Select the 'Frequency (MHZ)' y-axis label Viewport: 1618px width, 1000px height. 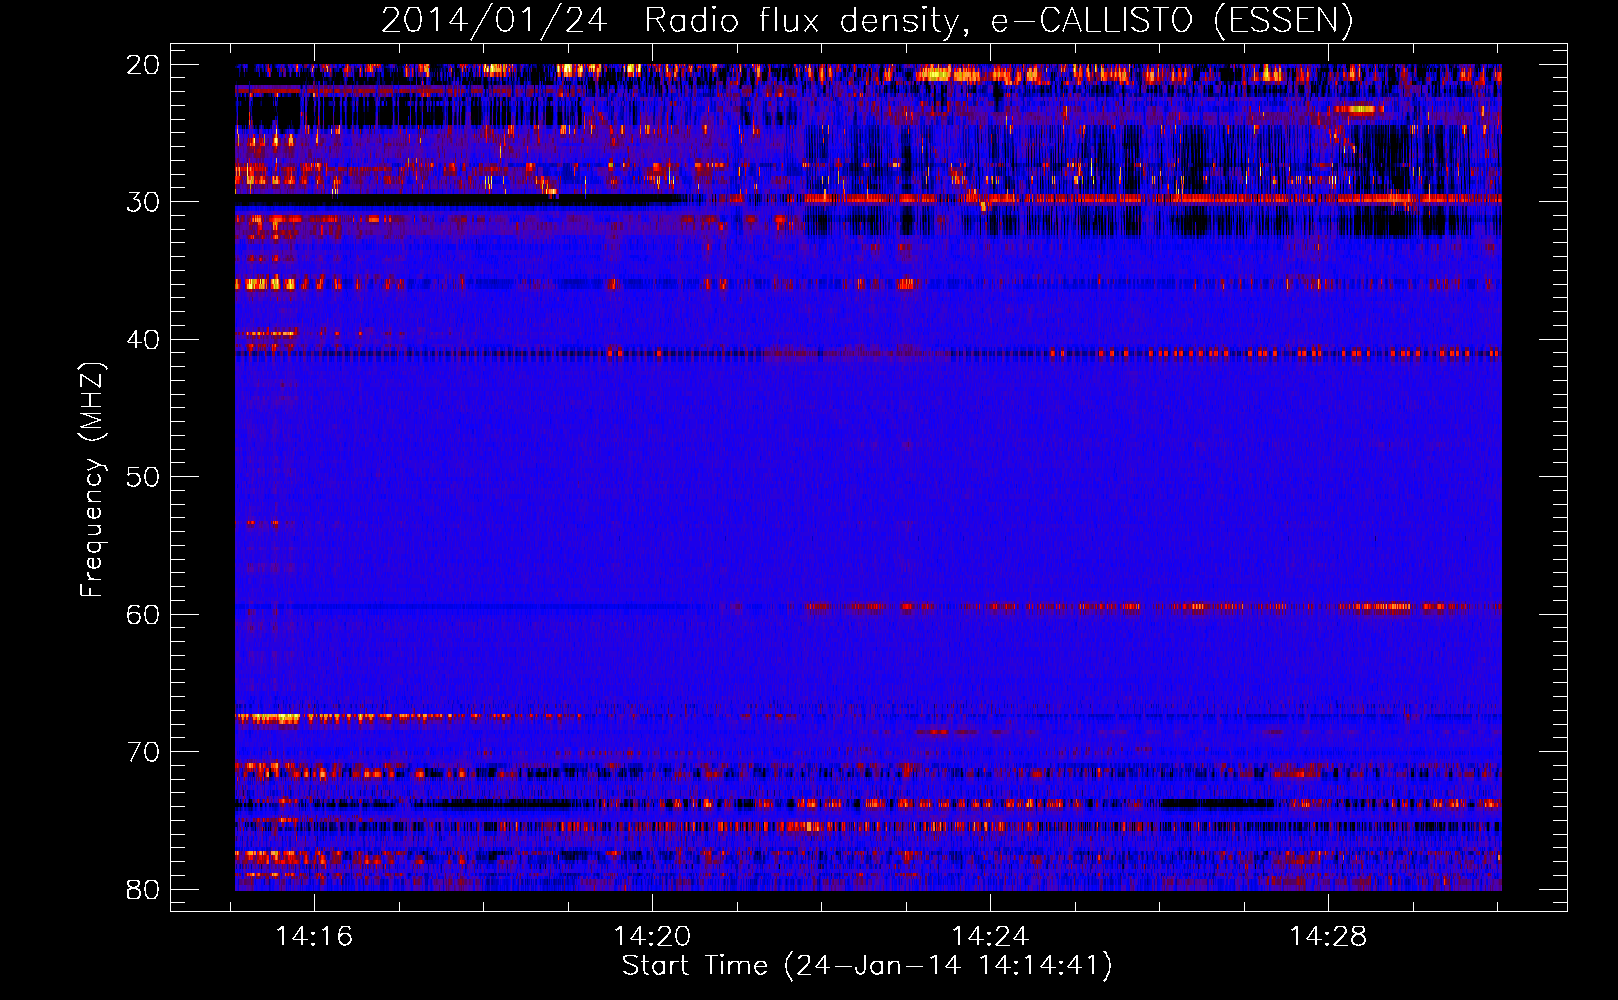(92, 480)
